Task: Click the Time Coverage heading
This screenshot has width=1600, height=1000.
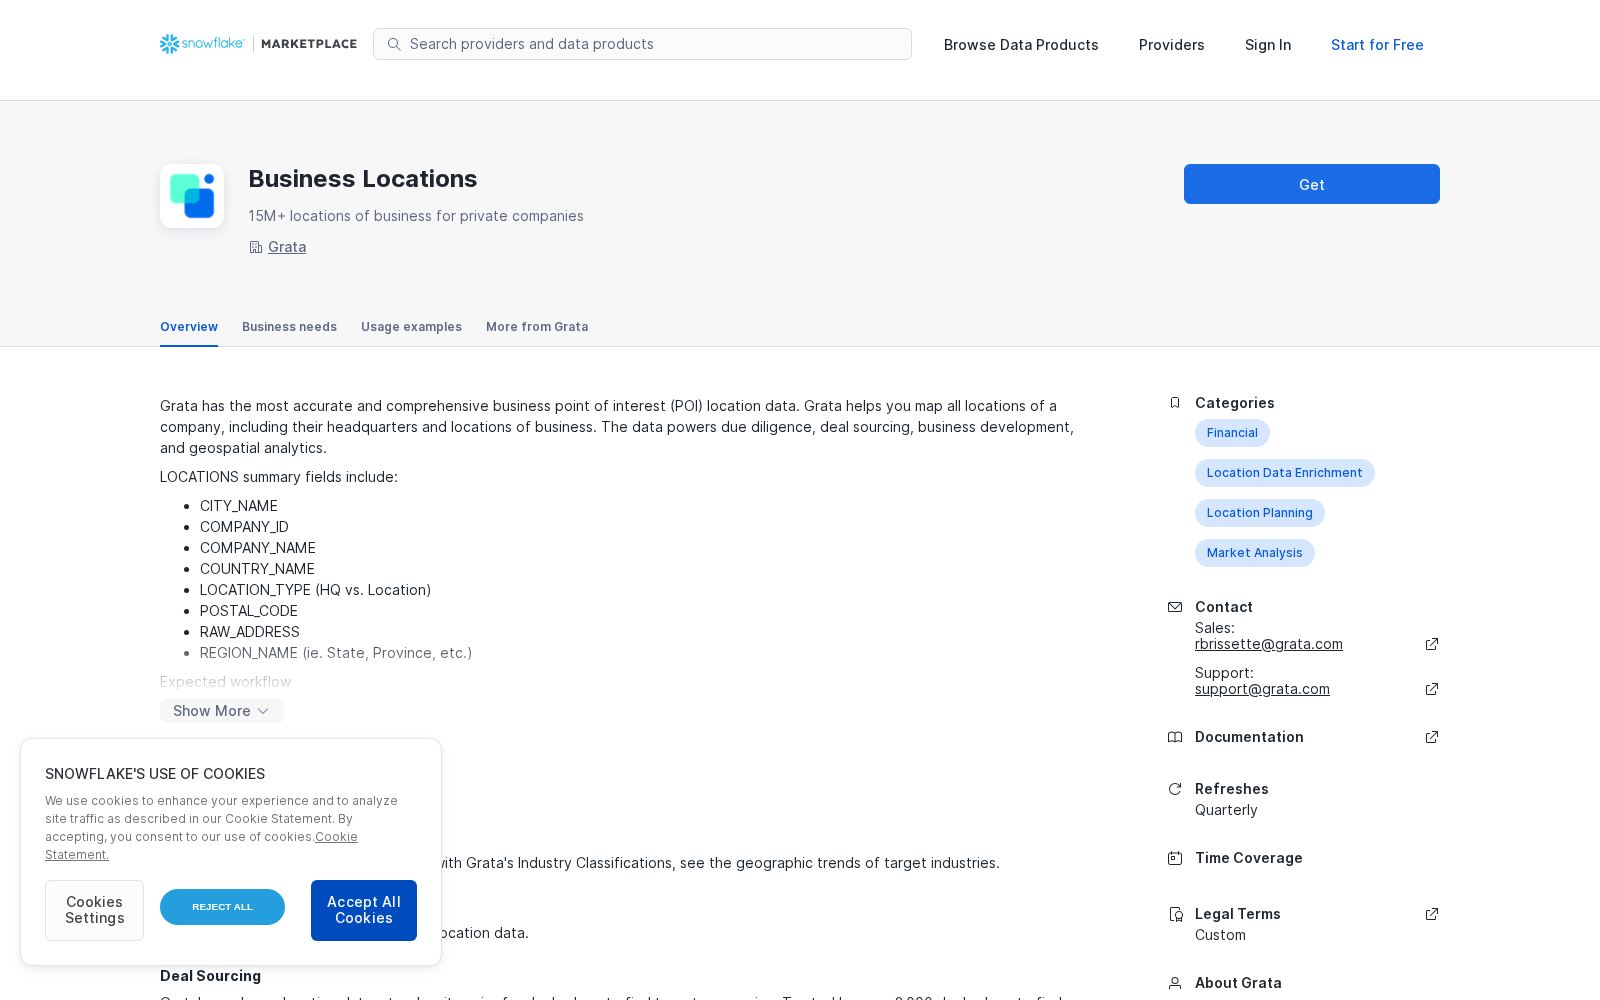Action: pos(1249,858)
